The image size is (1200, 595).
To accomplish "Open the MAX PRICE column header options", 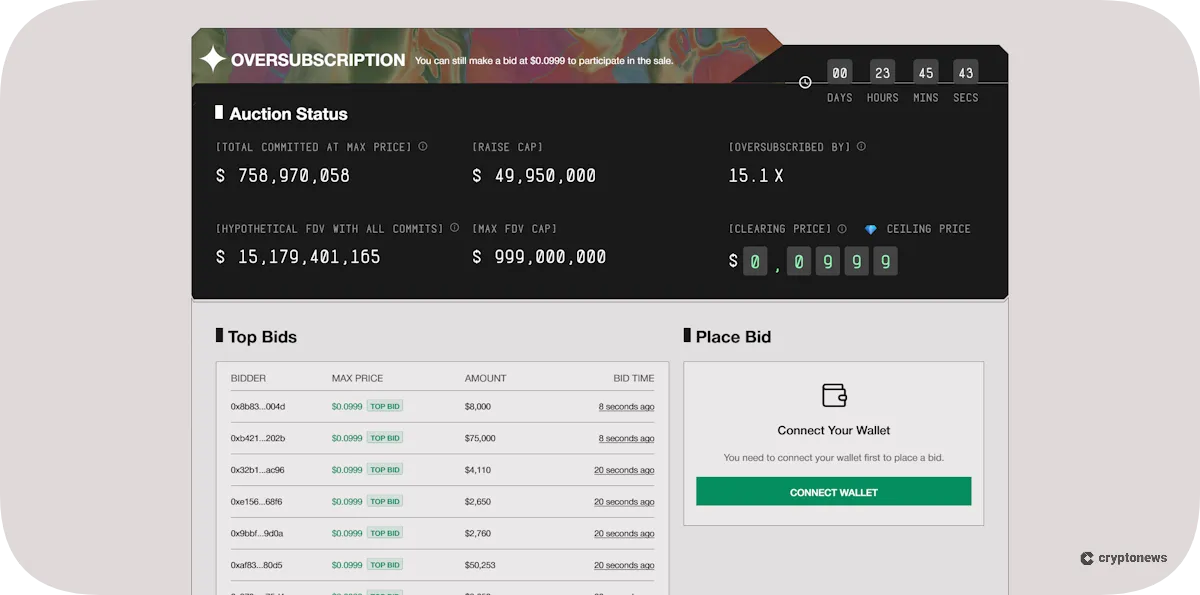I will click(x=357, y=378).
